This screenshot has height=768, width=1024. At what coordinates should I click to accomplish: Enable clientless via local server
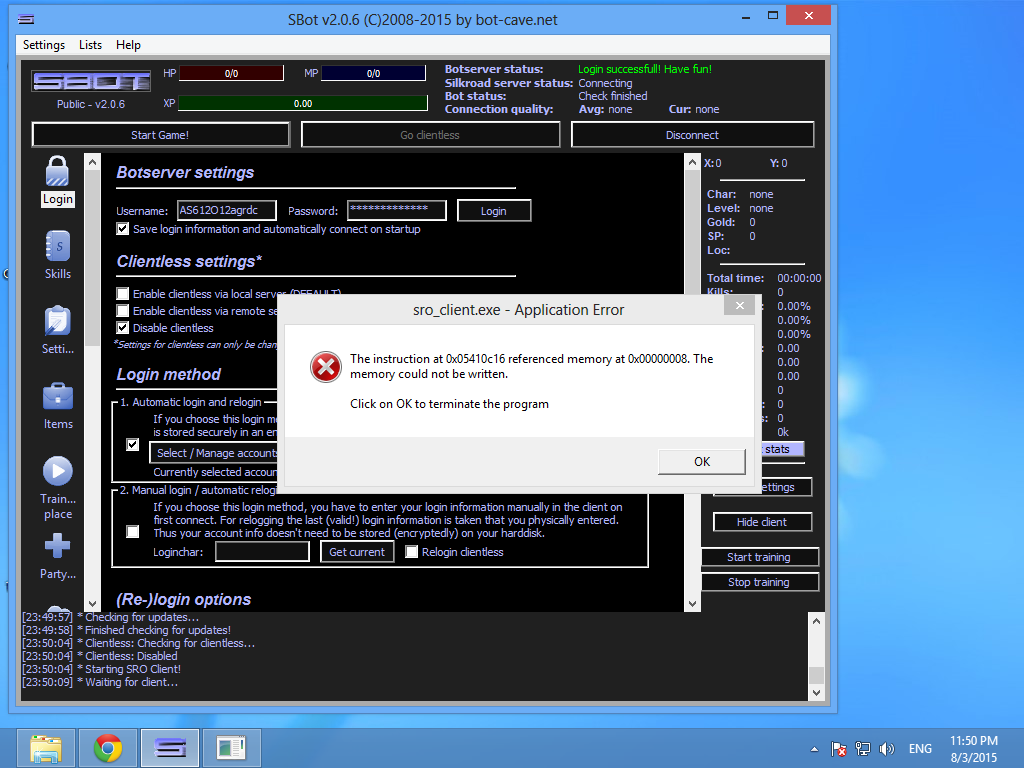(123, 294)
